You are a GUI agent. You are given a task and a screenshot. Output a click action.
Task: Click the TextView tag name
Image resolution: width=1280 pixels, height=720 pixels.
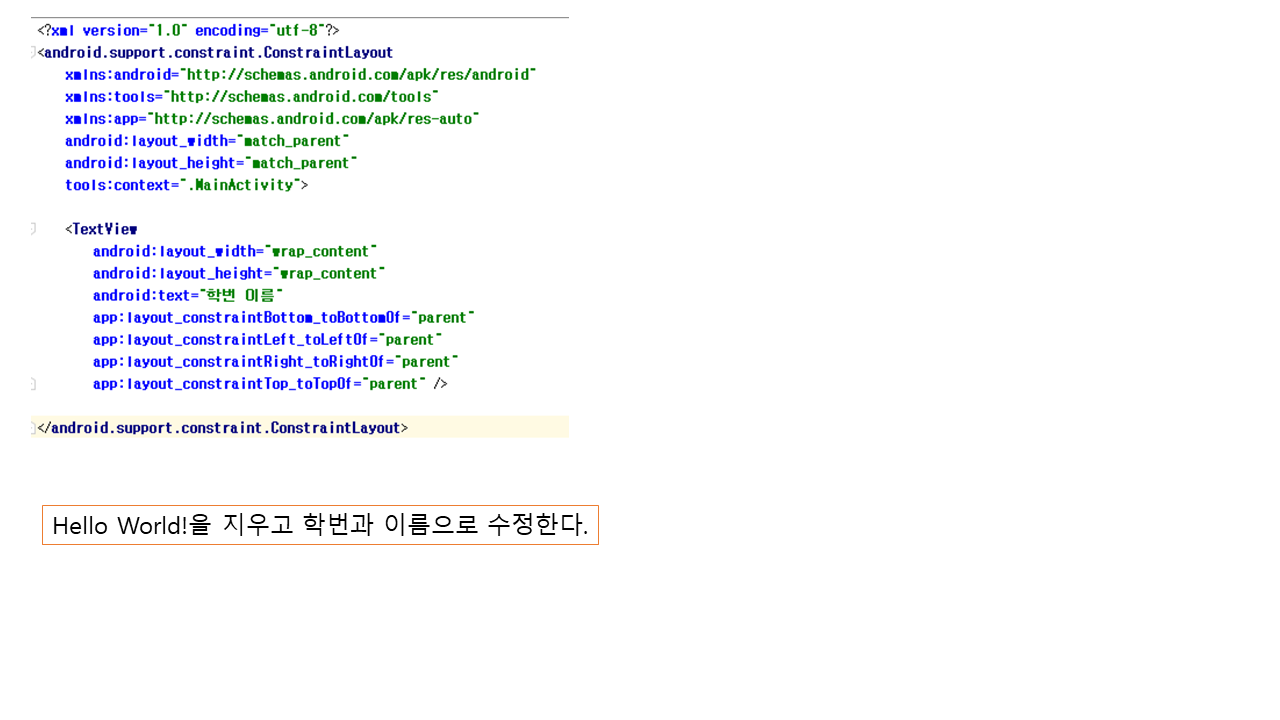(104, 229)
